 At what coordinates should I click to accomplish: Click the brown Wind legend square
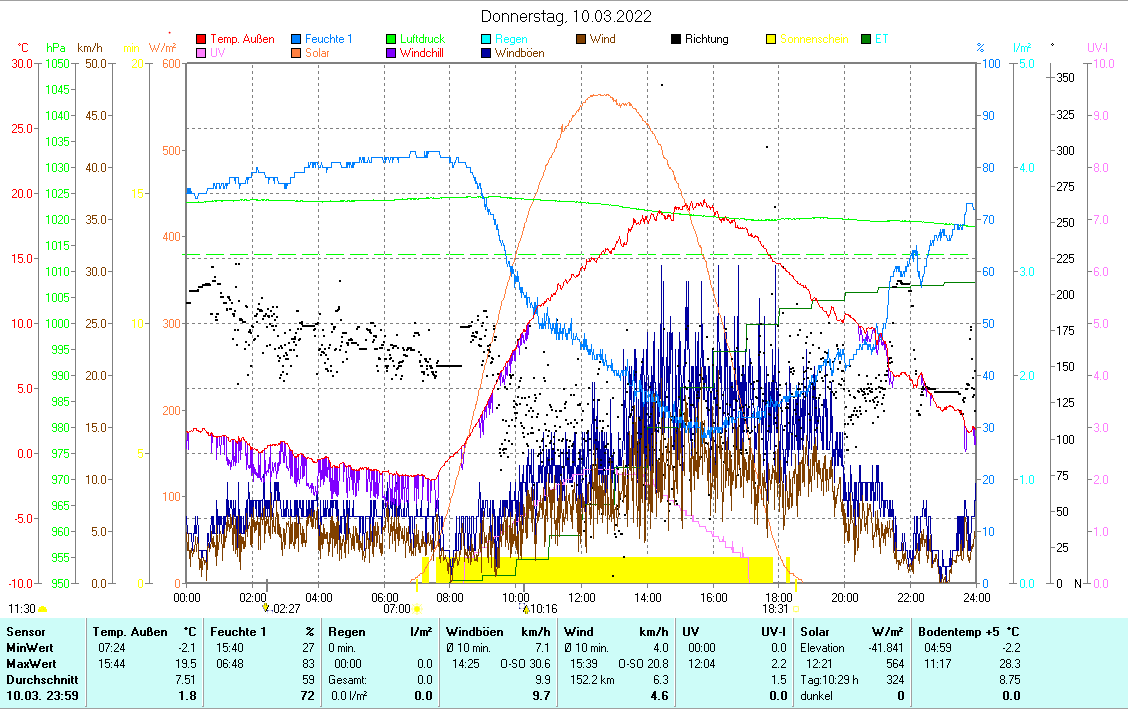tap(582, 39)
